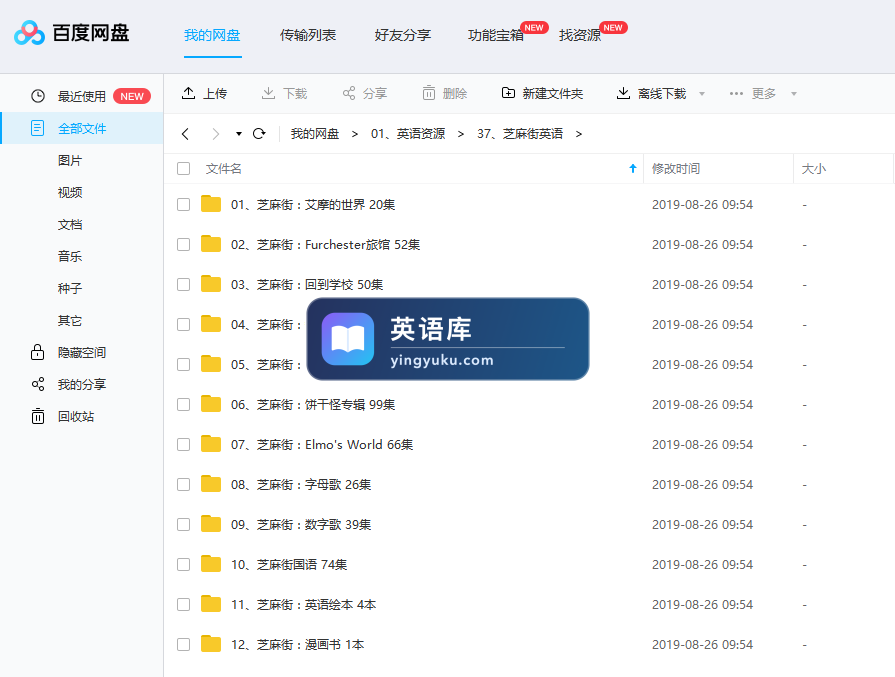Select 音乐 in the sidebar

(x=70, y=256)
